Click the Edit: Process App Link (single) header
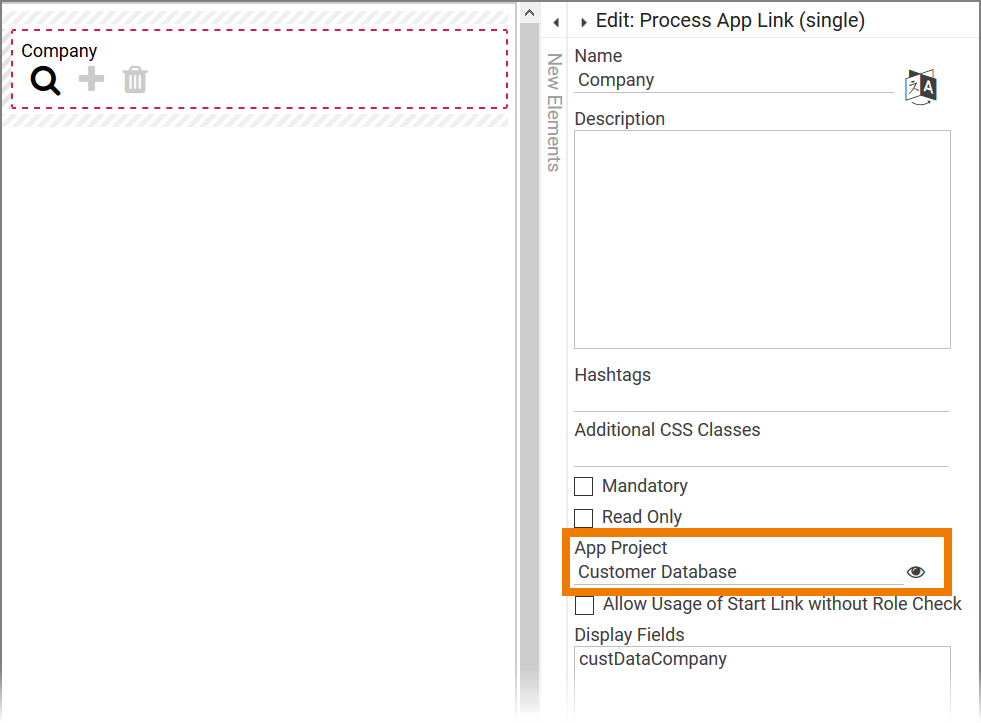Viewport: 981px width, 723px height. tap(730, 20)
